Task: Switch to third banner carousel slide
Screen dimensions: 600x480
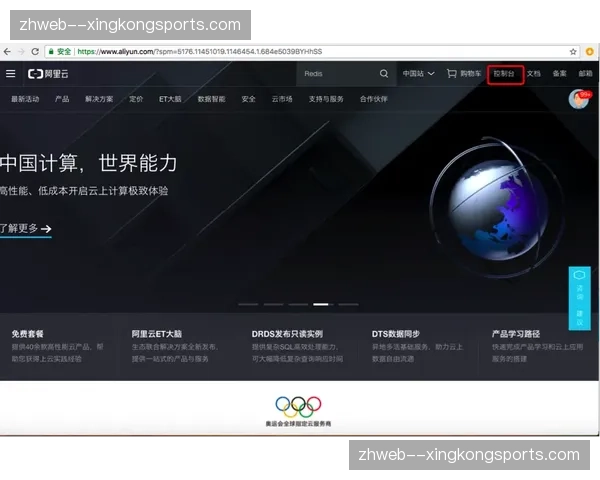Action: click(x=298, y=304)
